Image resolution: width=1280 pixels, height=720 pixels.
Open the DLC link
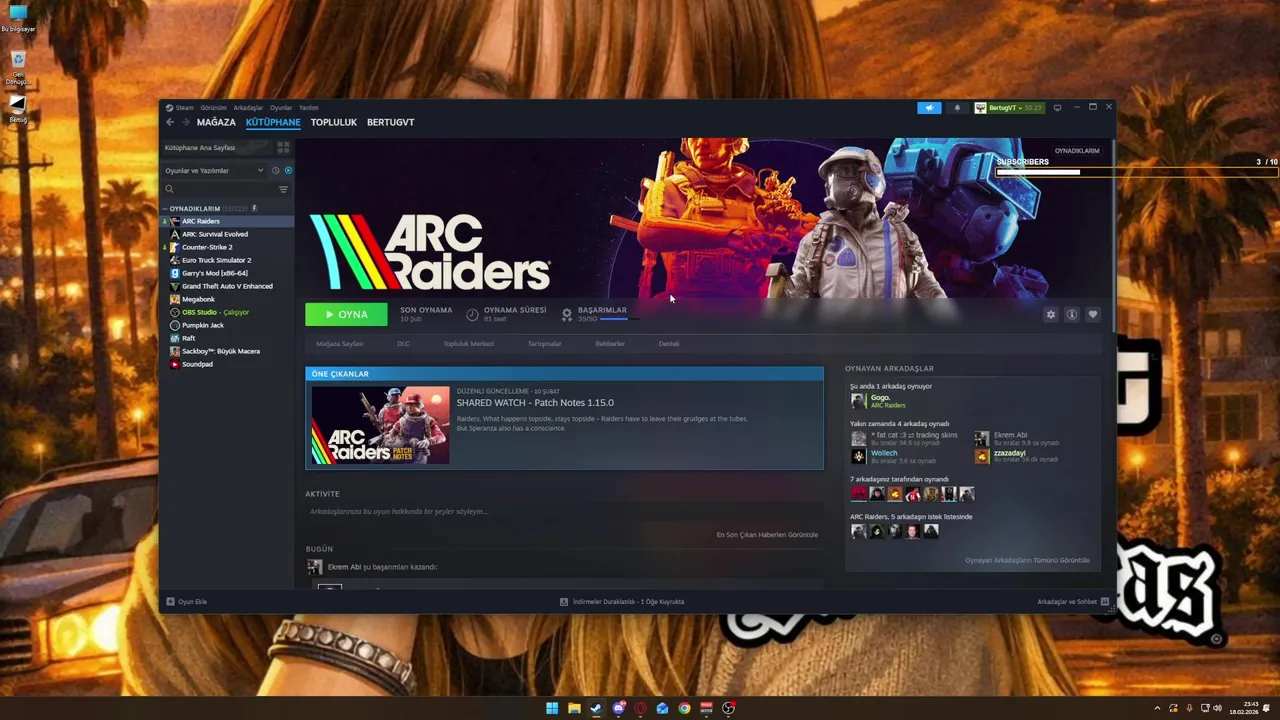(x=403, y=344)
